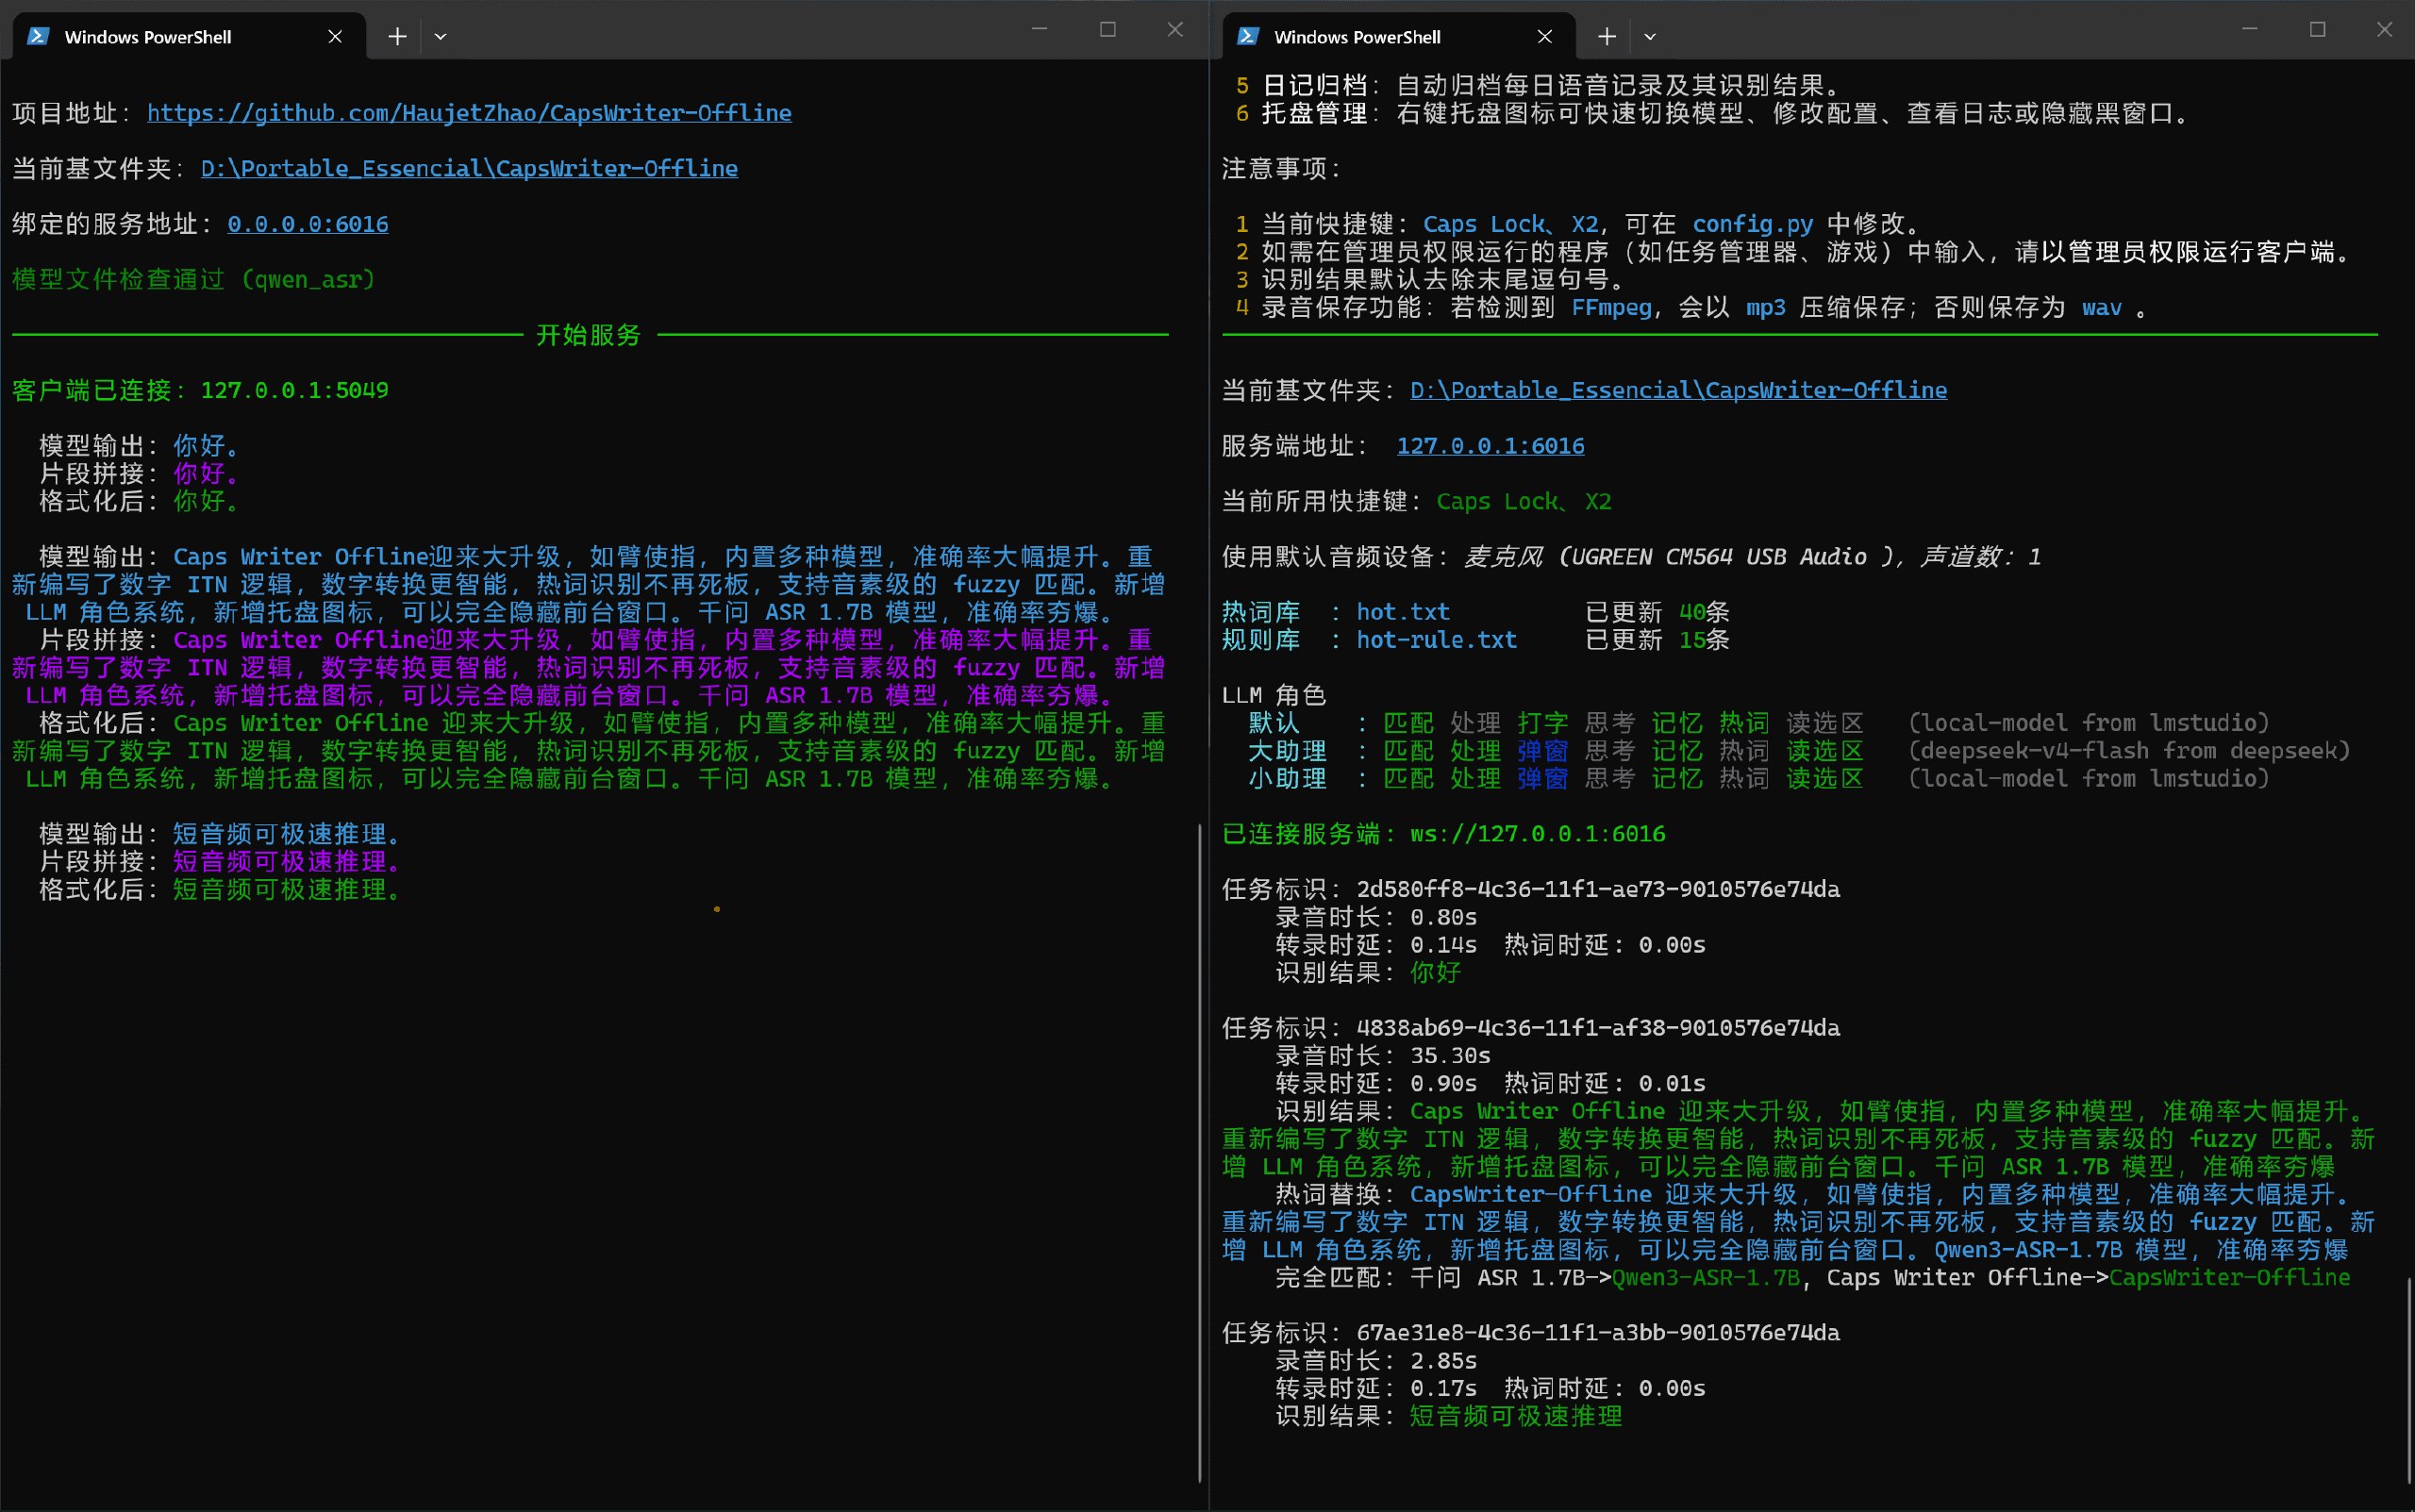Click '读选区' in the 默认 role row
Viewport: 2415px width, 1512px height.
(x=1825, y=723)
